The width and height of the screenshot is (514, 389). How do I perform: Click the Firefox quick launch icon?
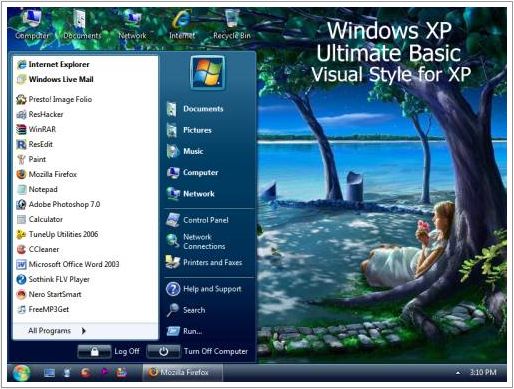point(86,372)
